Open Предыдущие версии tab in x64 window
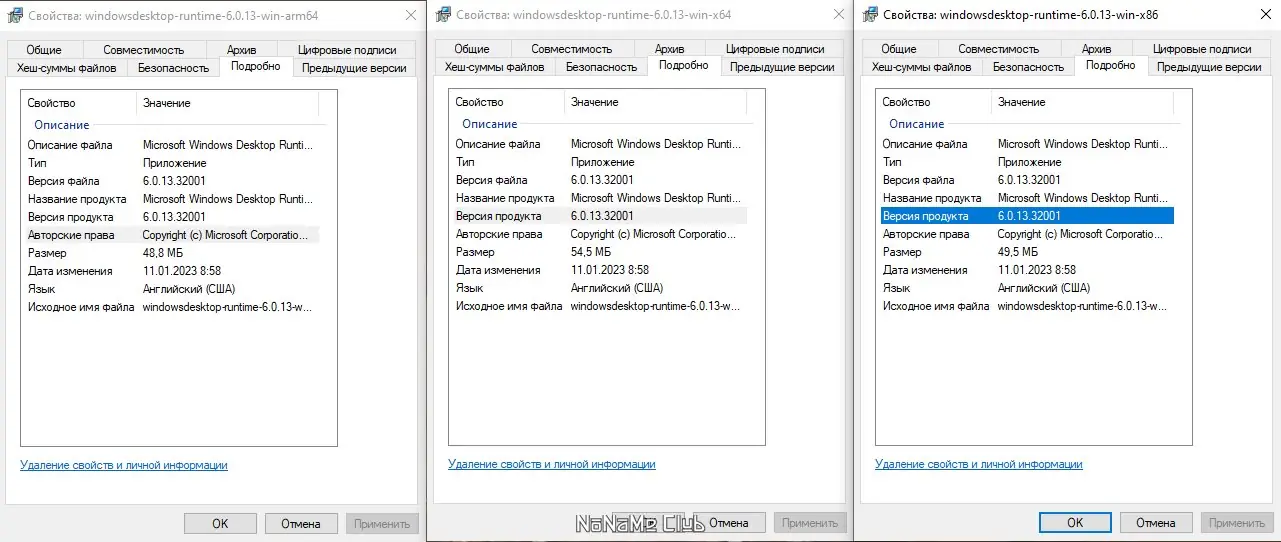This screenshot has width=1281, height=542. [x=782, y=66]
